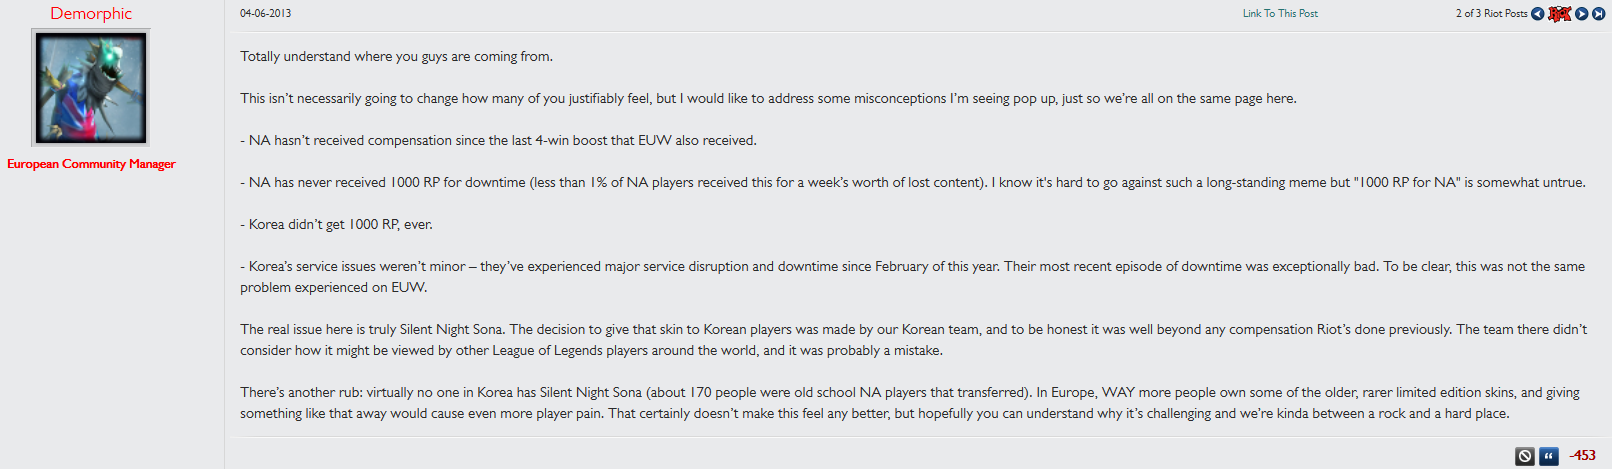Skip to the last Riot post arrow

point(1599,13)
